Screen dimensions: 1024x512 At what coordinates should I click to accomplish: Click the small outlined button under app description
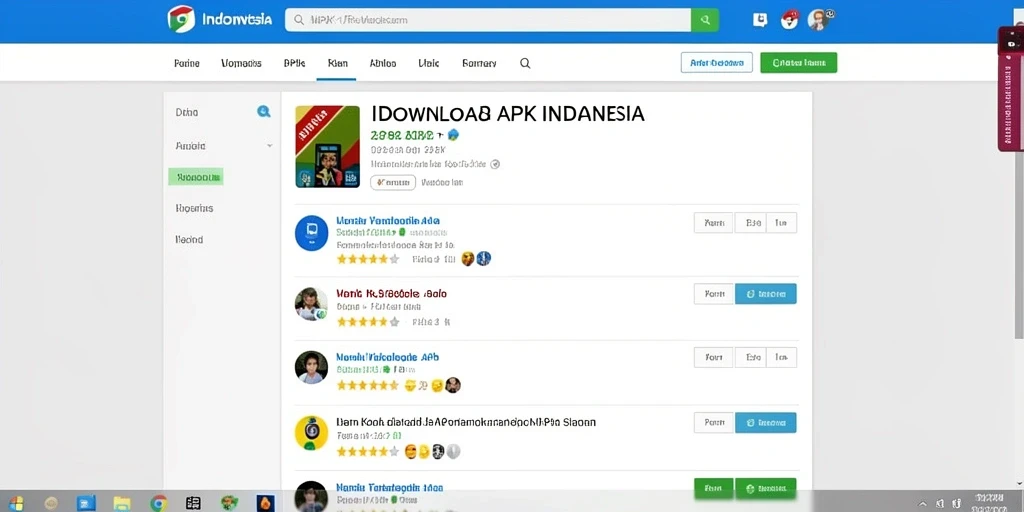pyautogui.click(x=393, y=183)
